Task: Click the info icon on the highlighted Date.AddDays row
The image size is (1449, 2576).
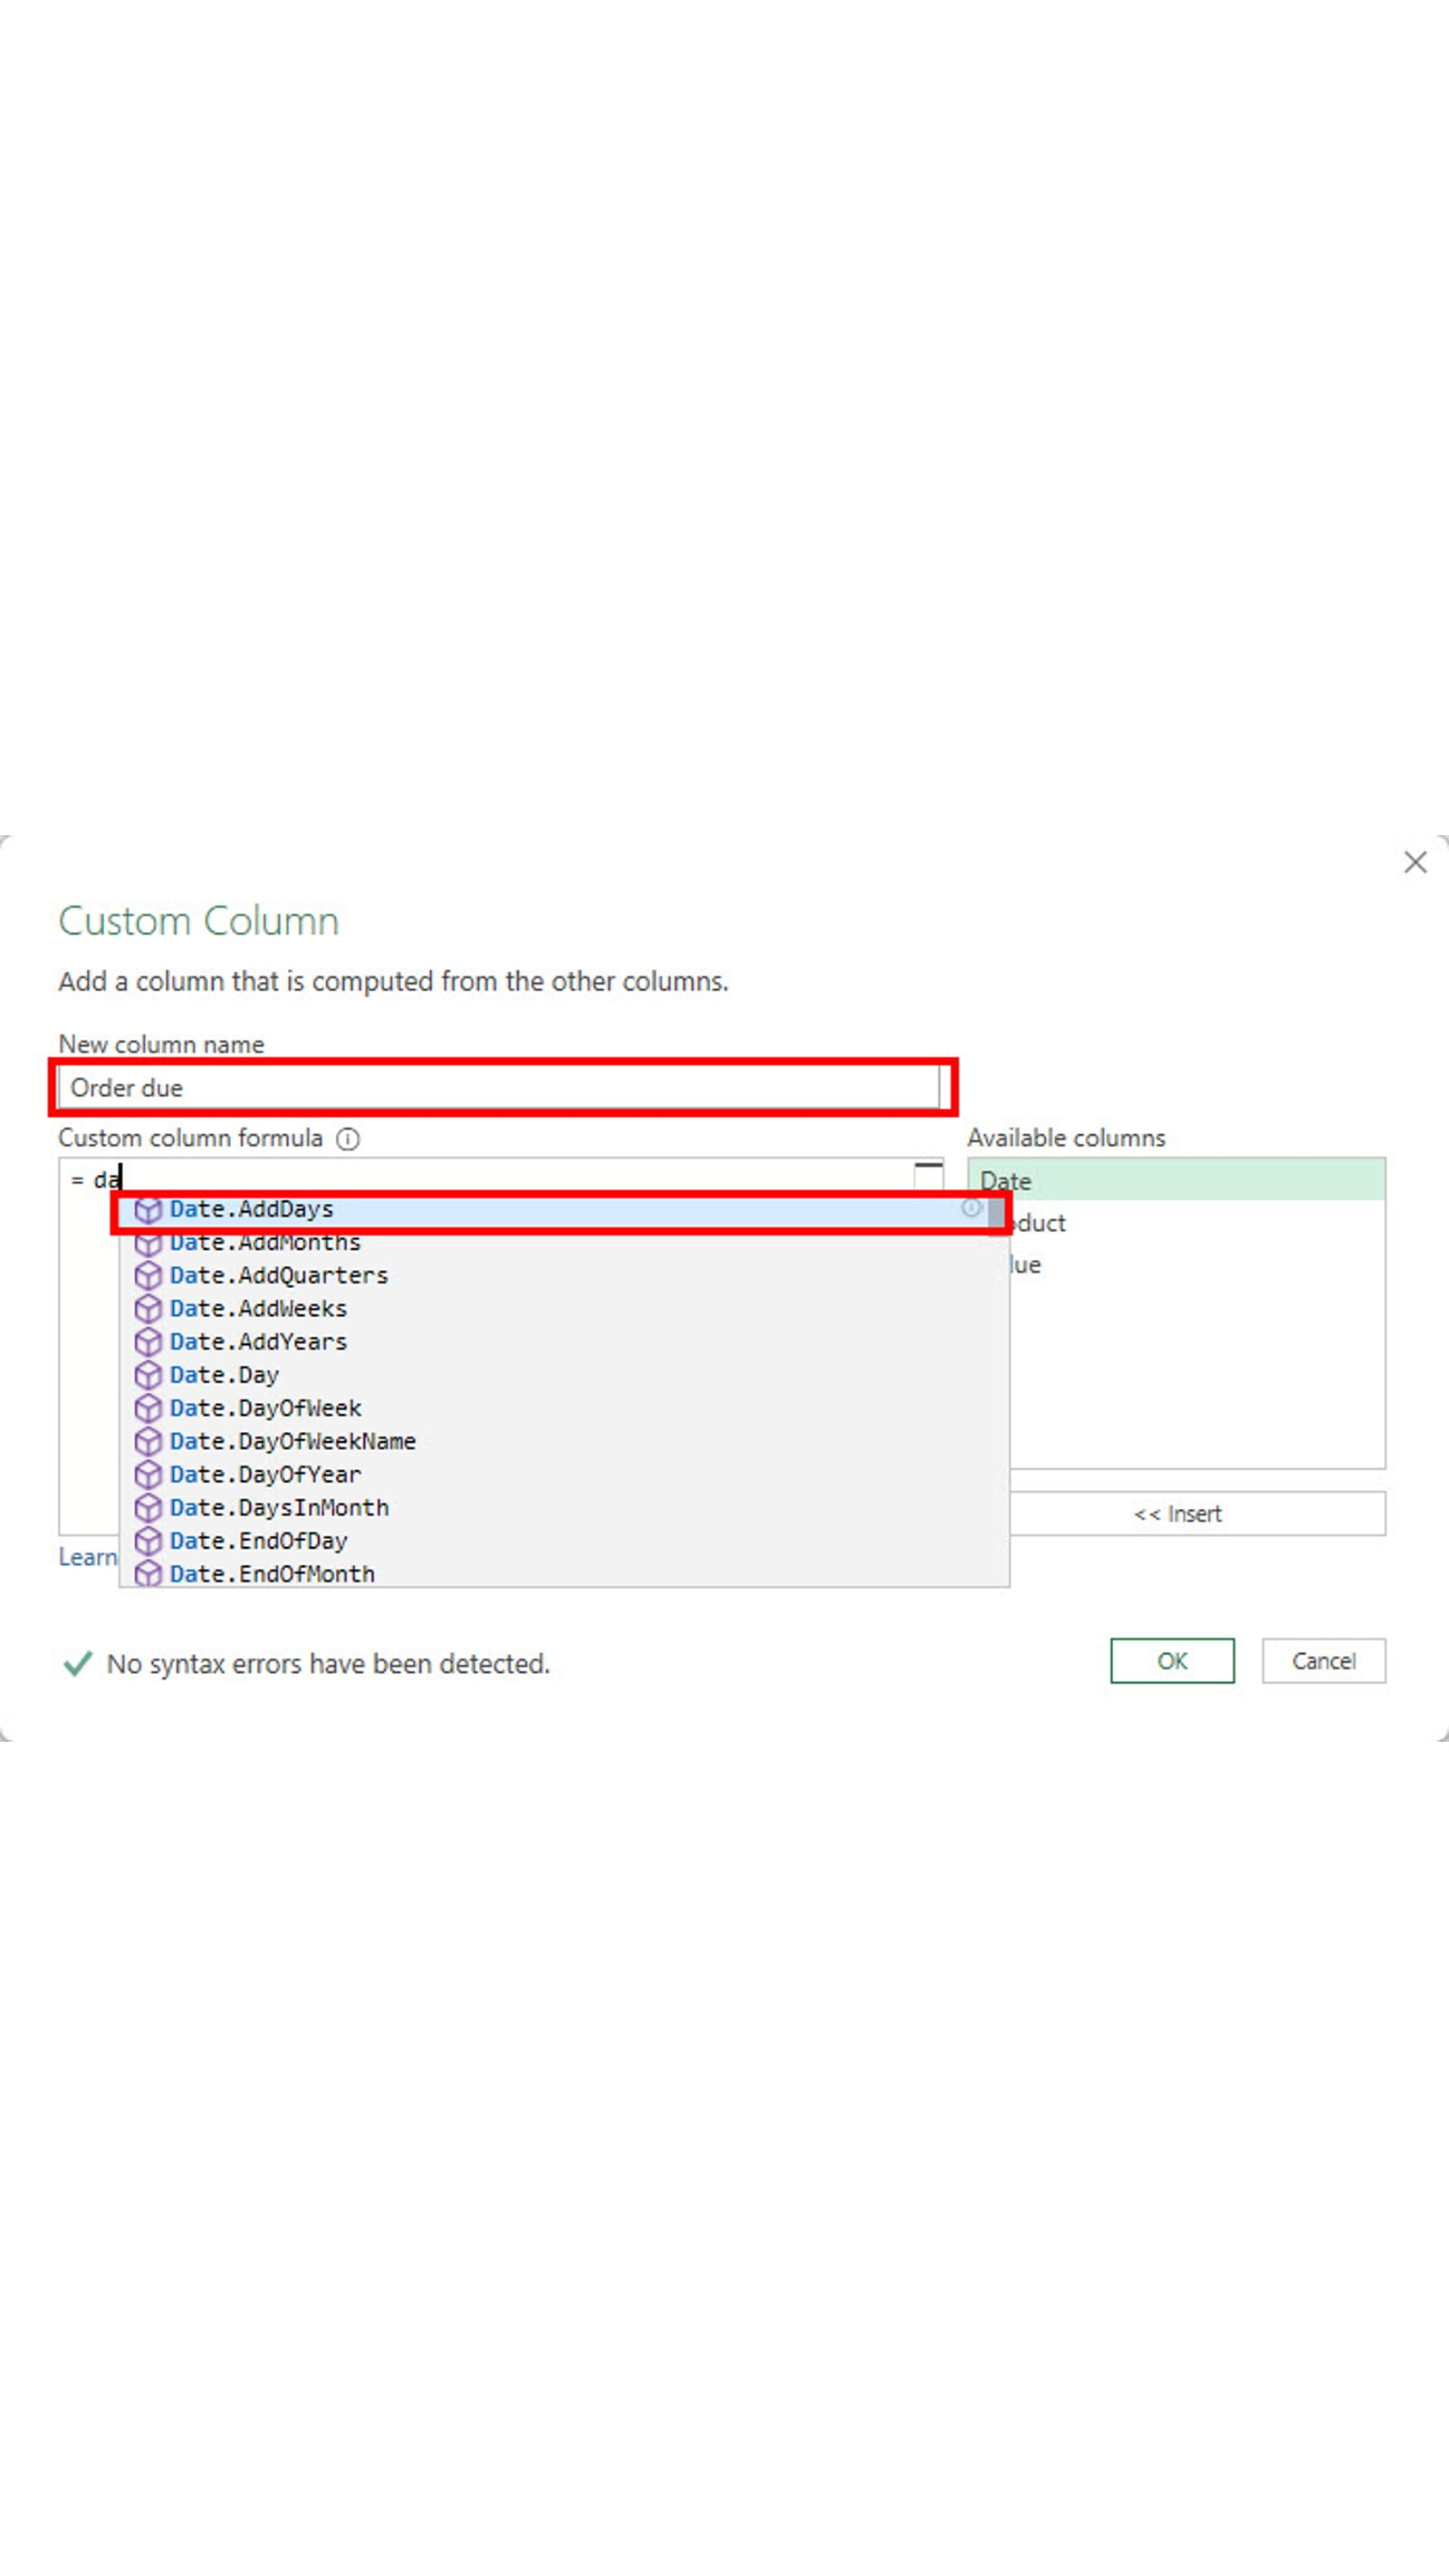Action: (x=973, y=1209)
